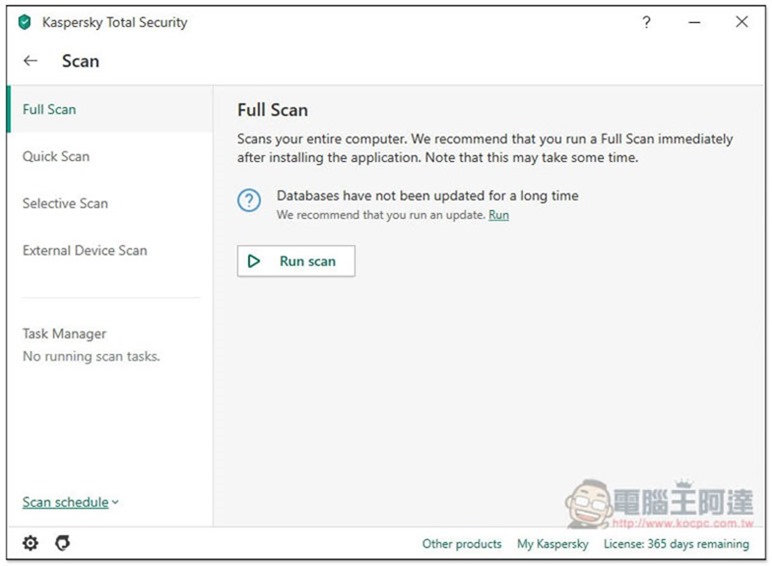Visit the My Kaspersky link
The height and width of the screenshot is (566, 772).
(x=552, y=544)
